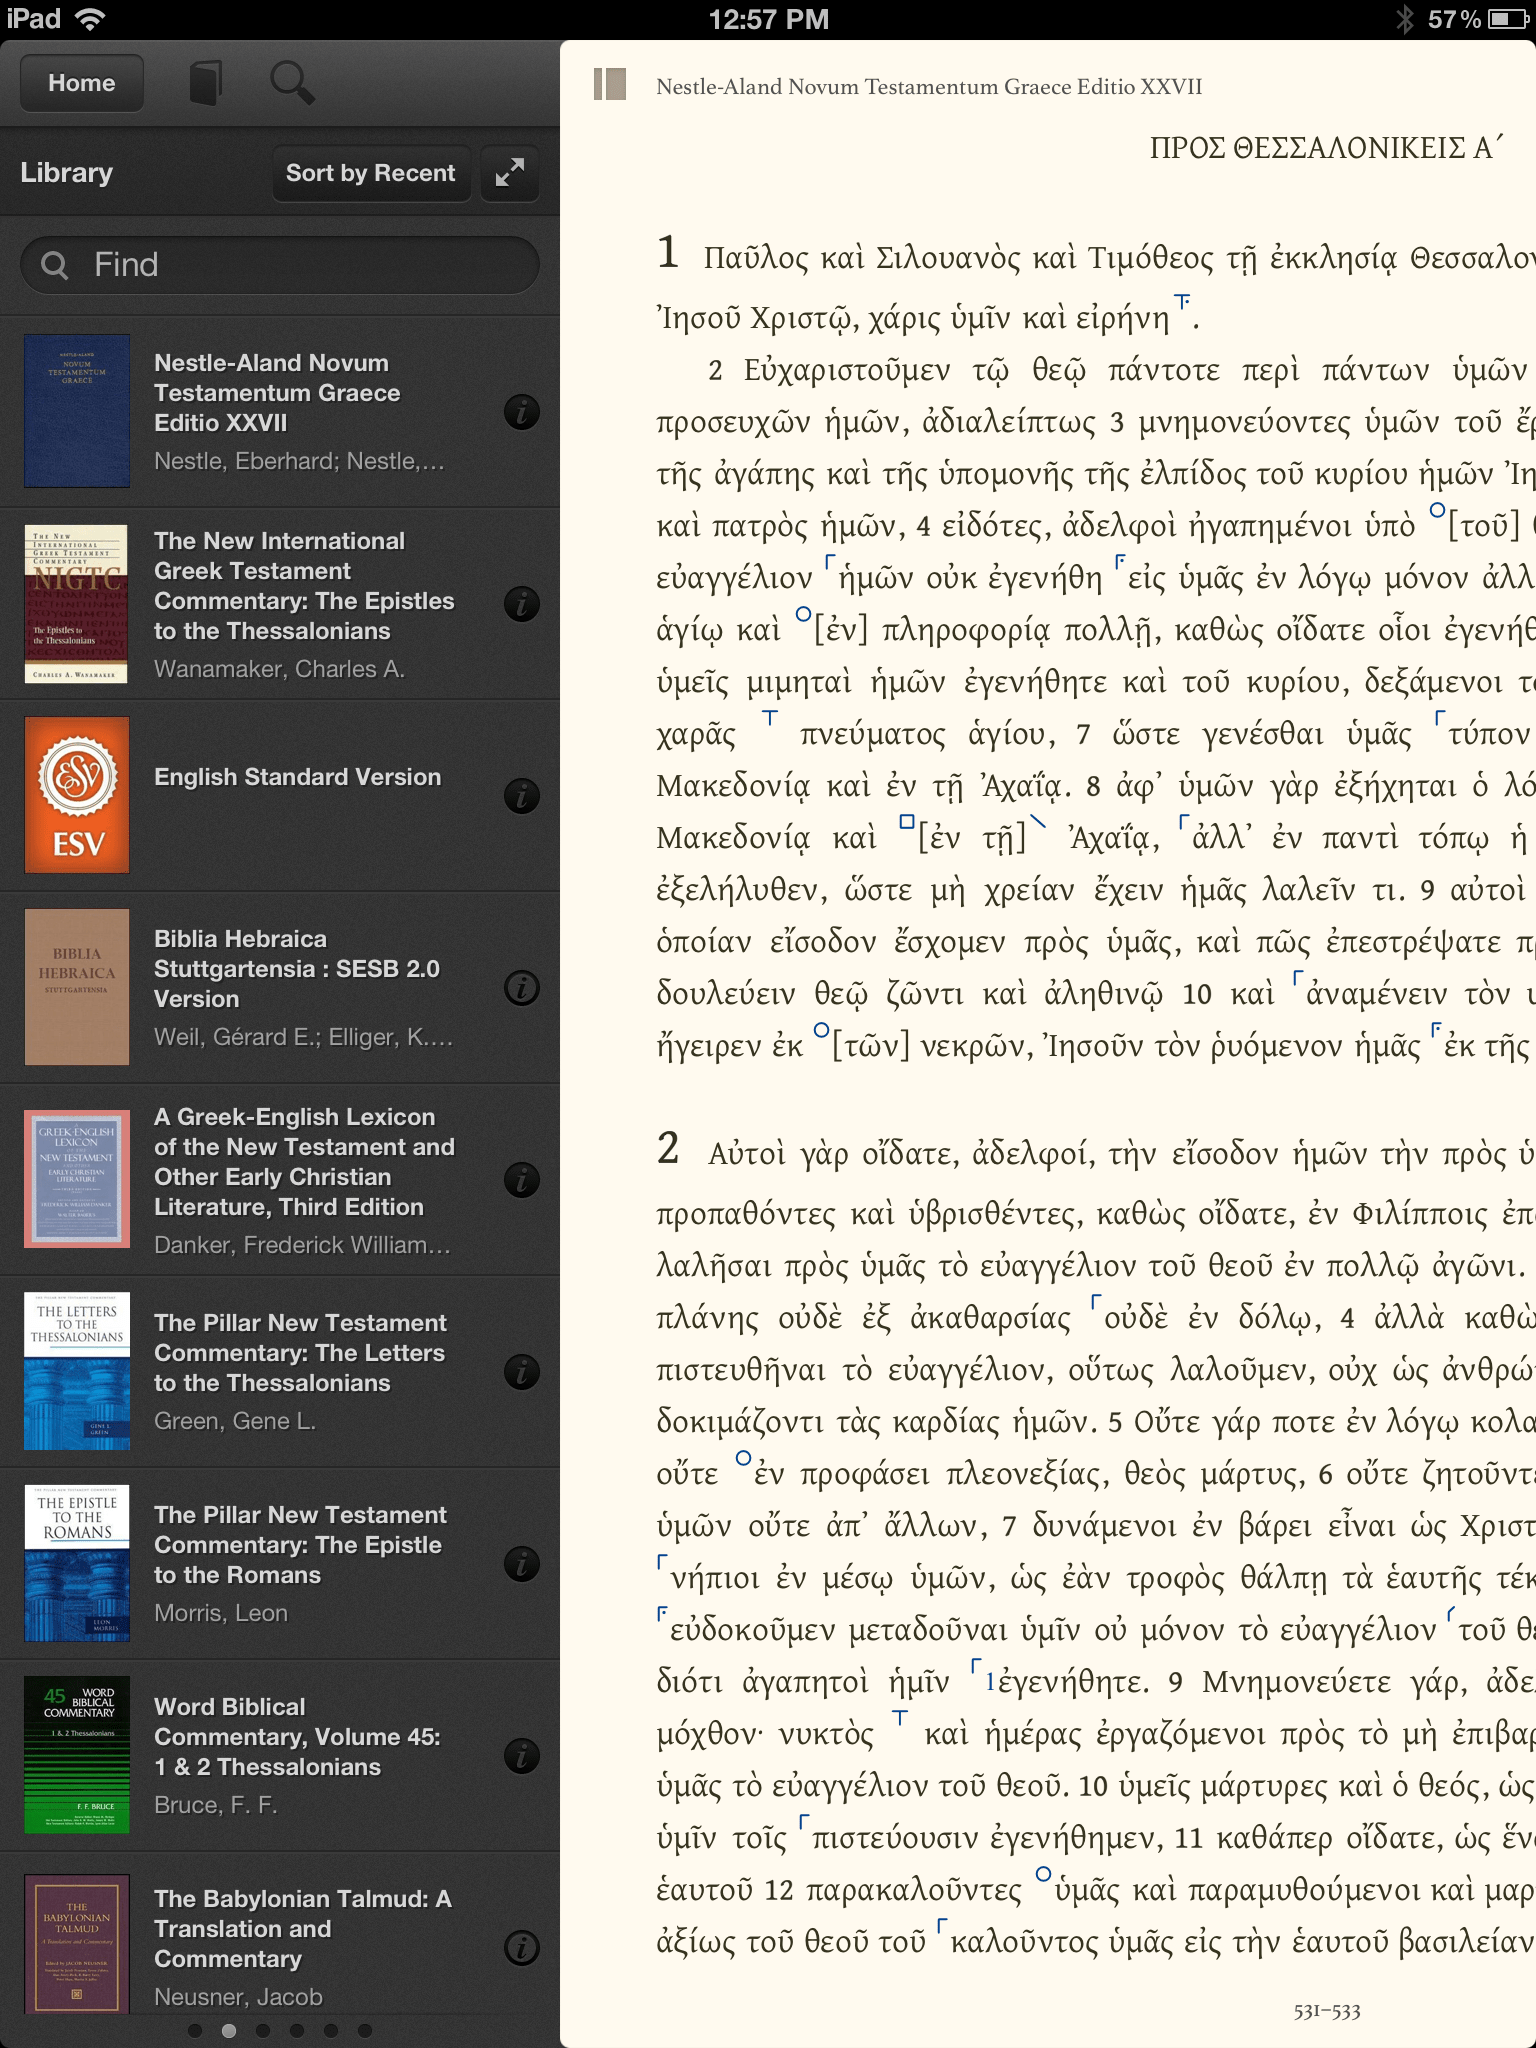Open Biblia Hebraica cover thumbnail
Screen dimensions: 1536x2048
(77, 987)
